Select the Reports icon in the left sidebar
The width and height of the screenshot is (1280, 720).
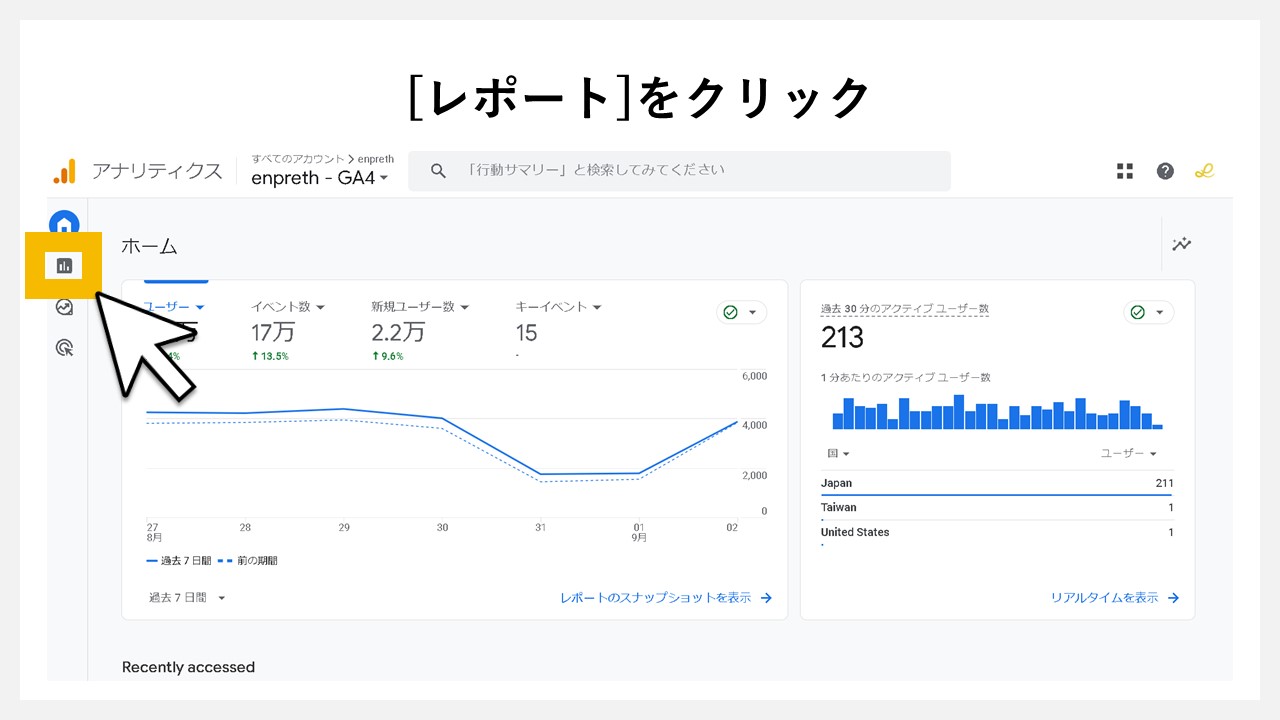click(64, 266)
